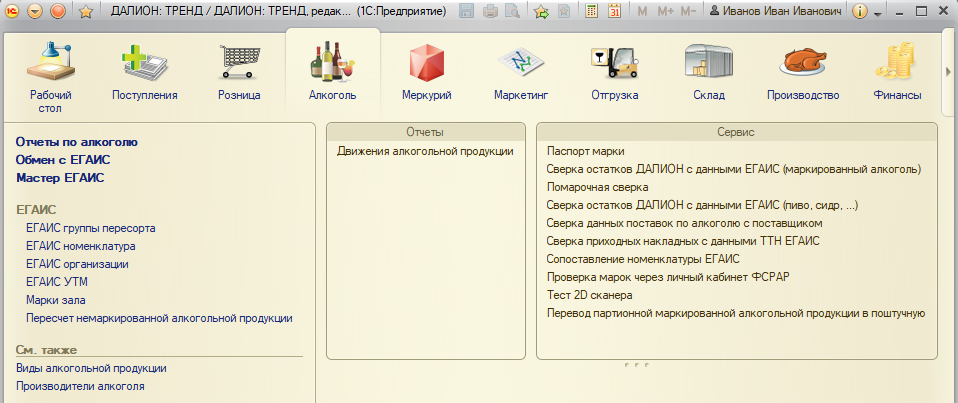Screen dimensions: 958x403
Task: Open Сверка остатков ДАЛИОН (маркированный алкоголь)
Action: pos(734,169)
